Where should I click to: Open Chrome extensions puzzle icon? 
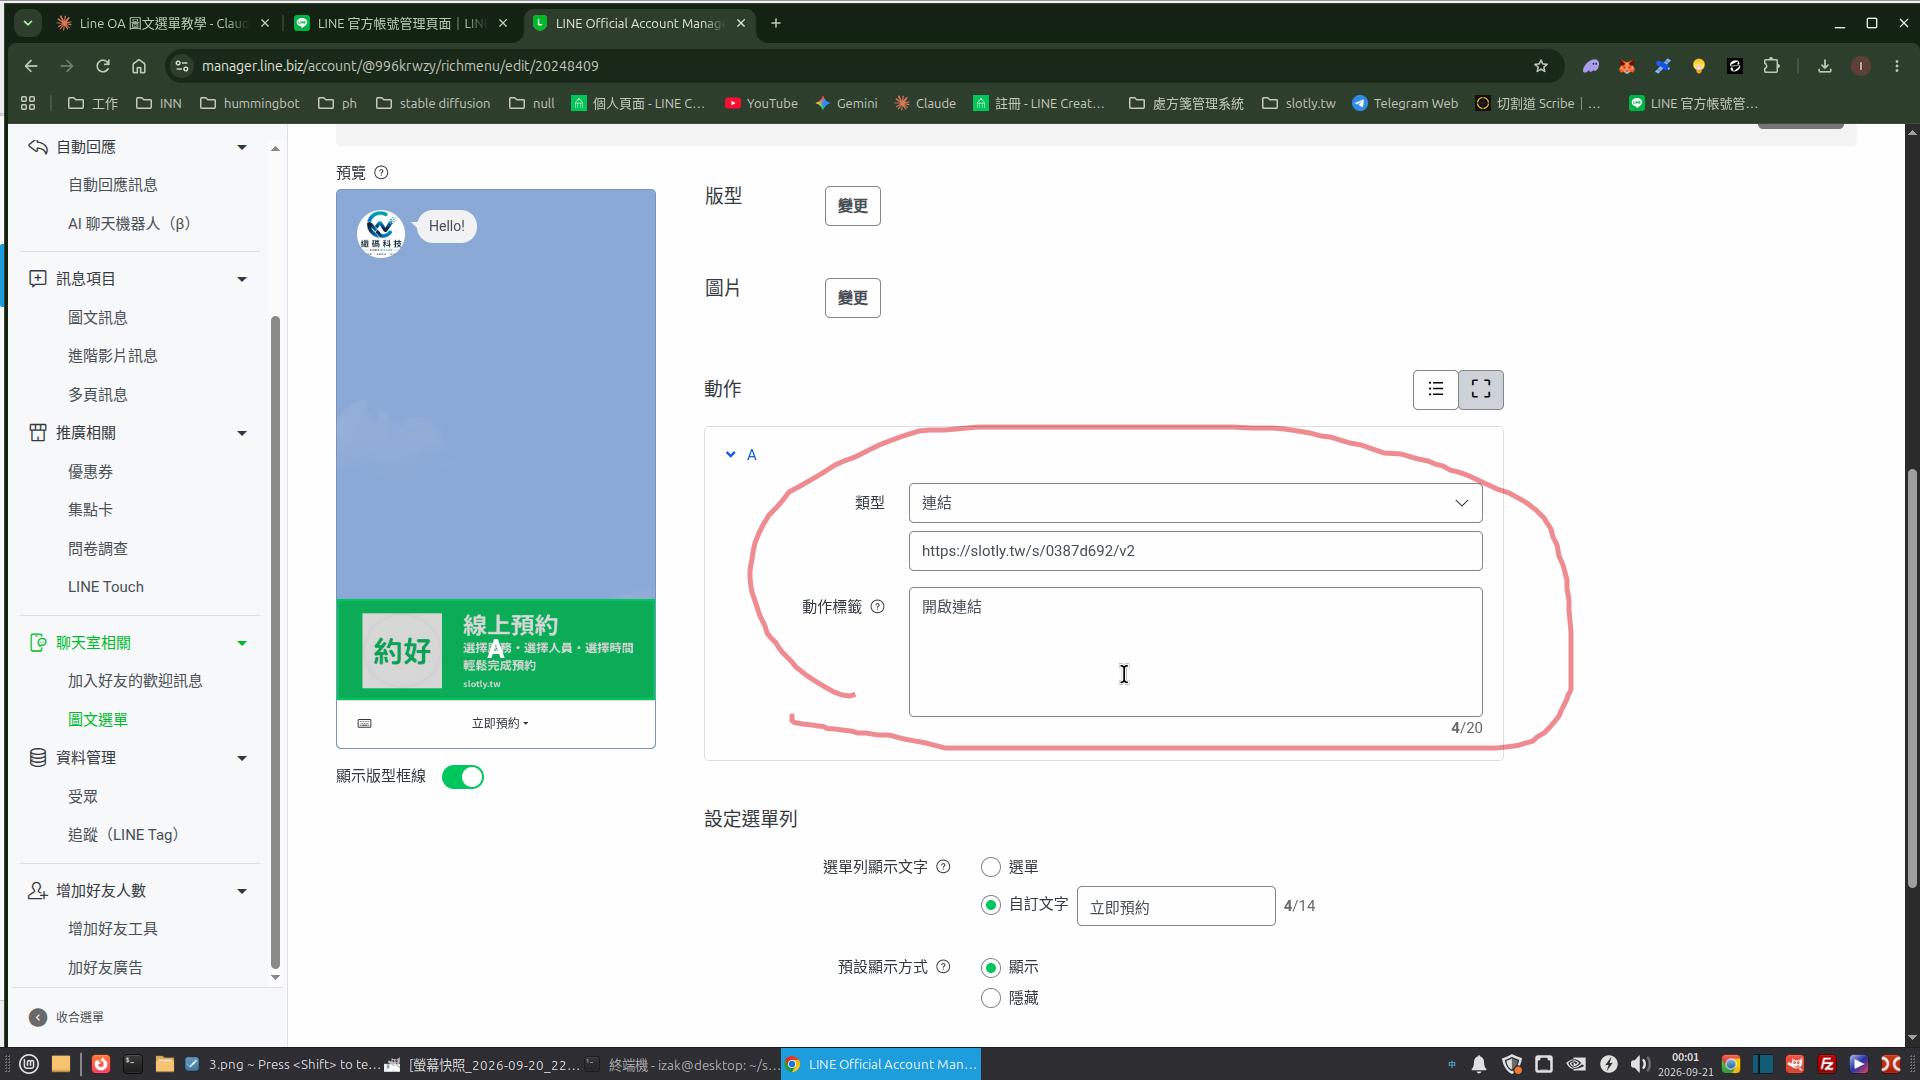tap(1771, 66)
